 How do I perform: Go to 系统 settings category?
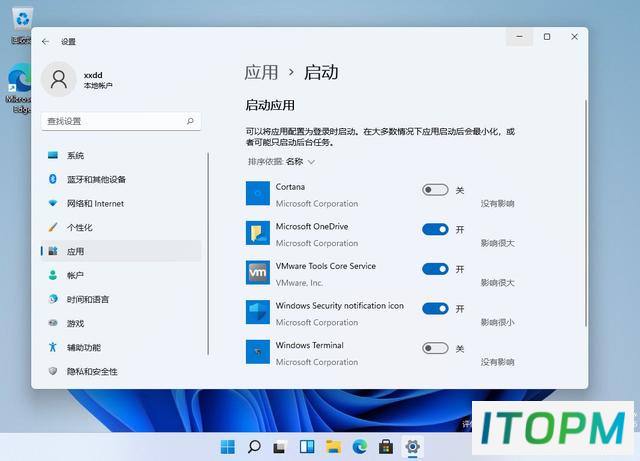point(121,155)
